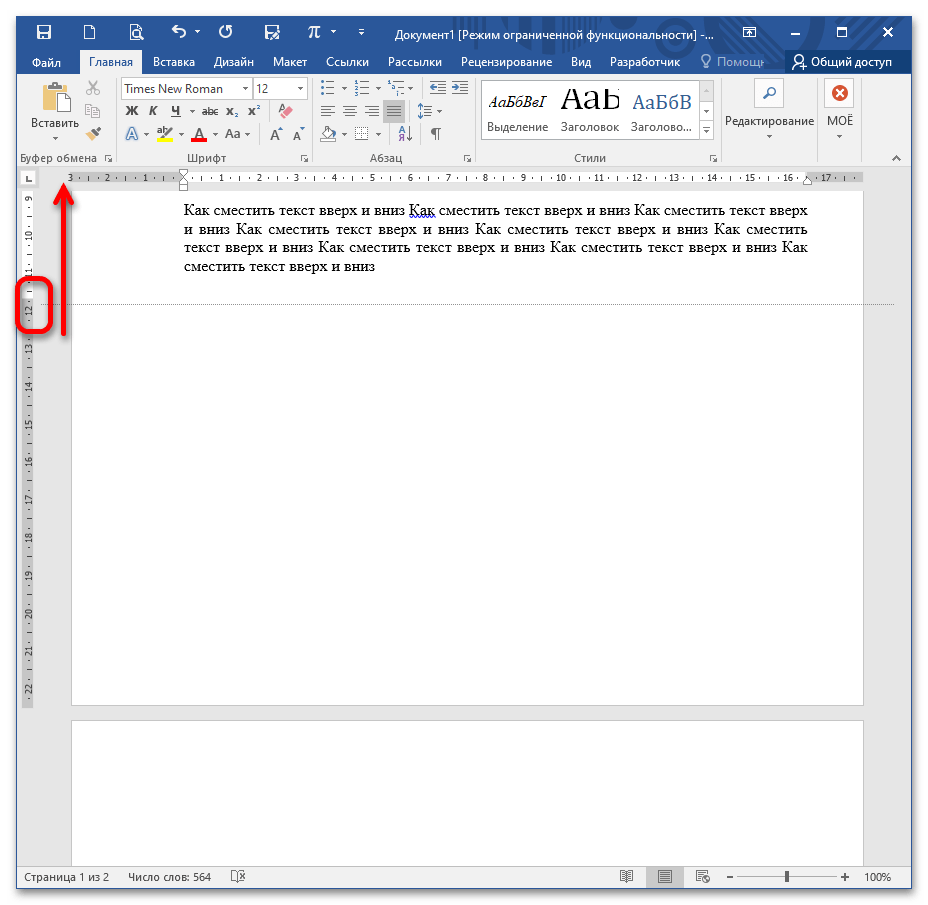Viewport: 928px width, 905px height.
Task: Toggle Justify text alignment
Action: point(394,111)
